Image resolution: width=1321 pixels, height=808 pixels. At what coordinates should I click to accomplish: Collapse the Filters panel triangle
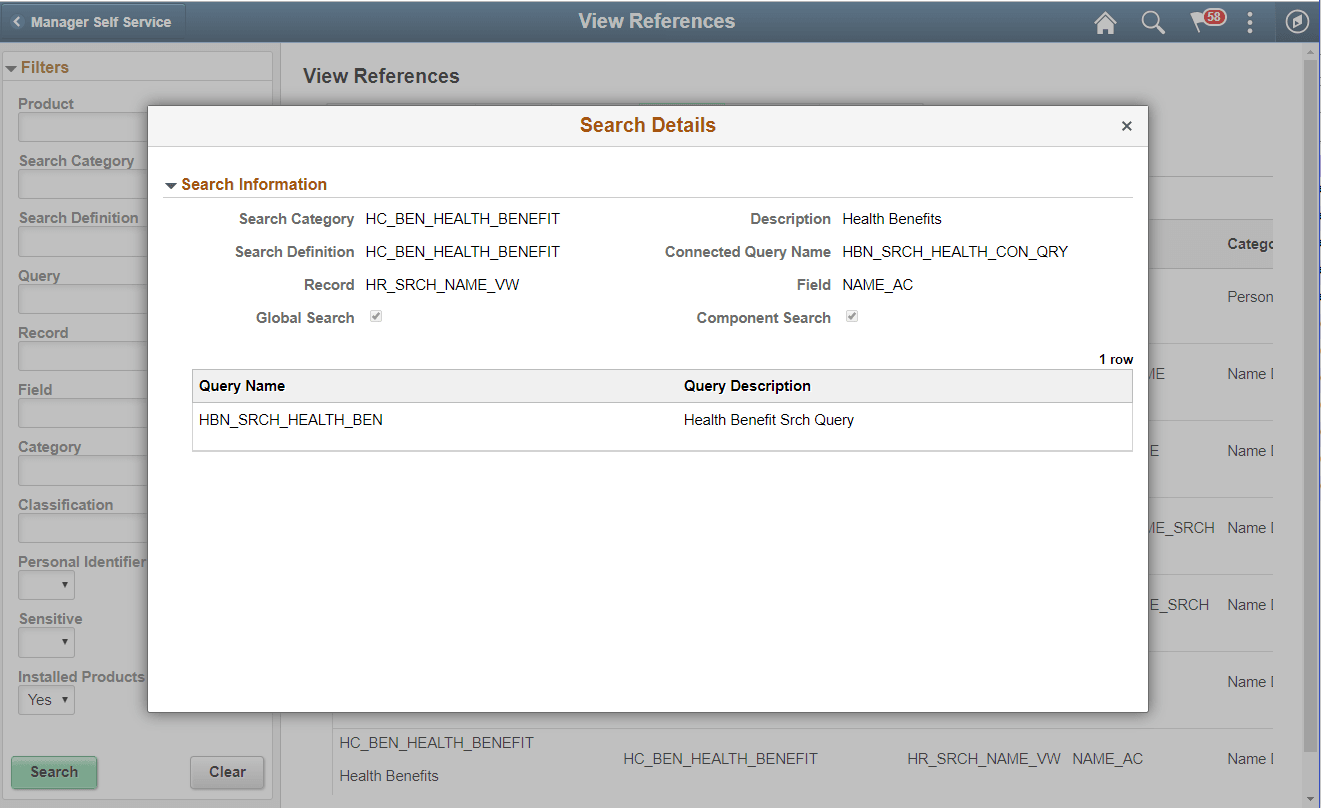coord(10,67)
